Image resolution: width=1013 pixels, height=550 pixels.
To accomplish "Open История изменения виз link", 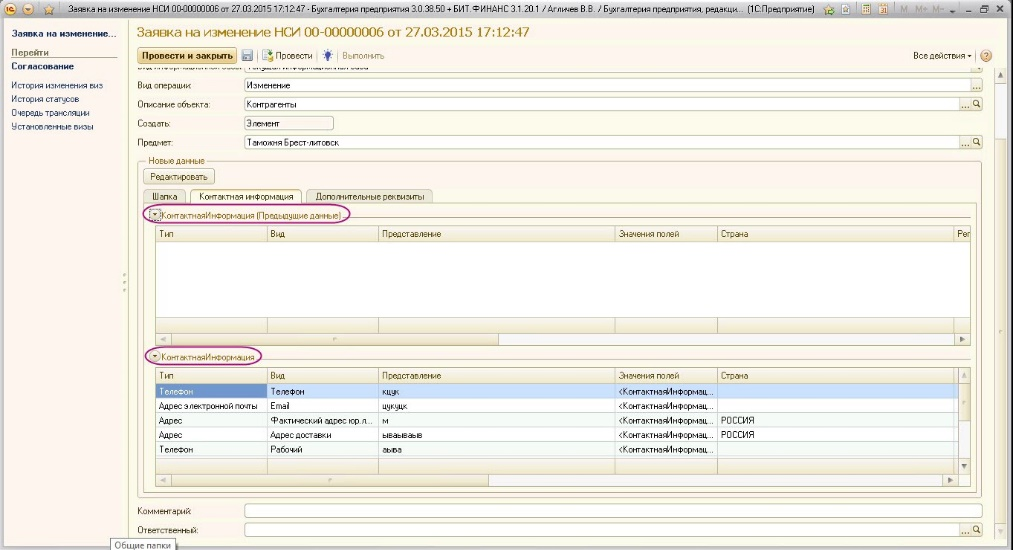I will [57, 86].
